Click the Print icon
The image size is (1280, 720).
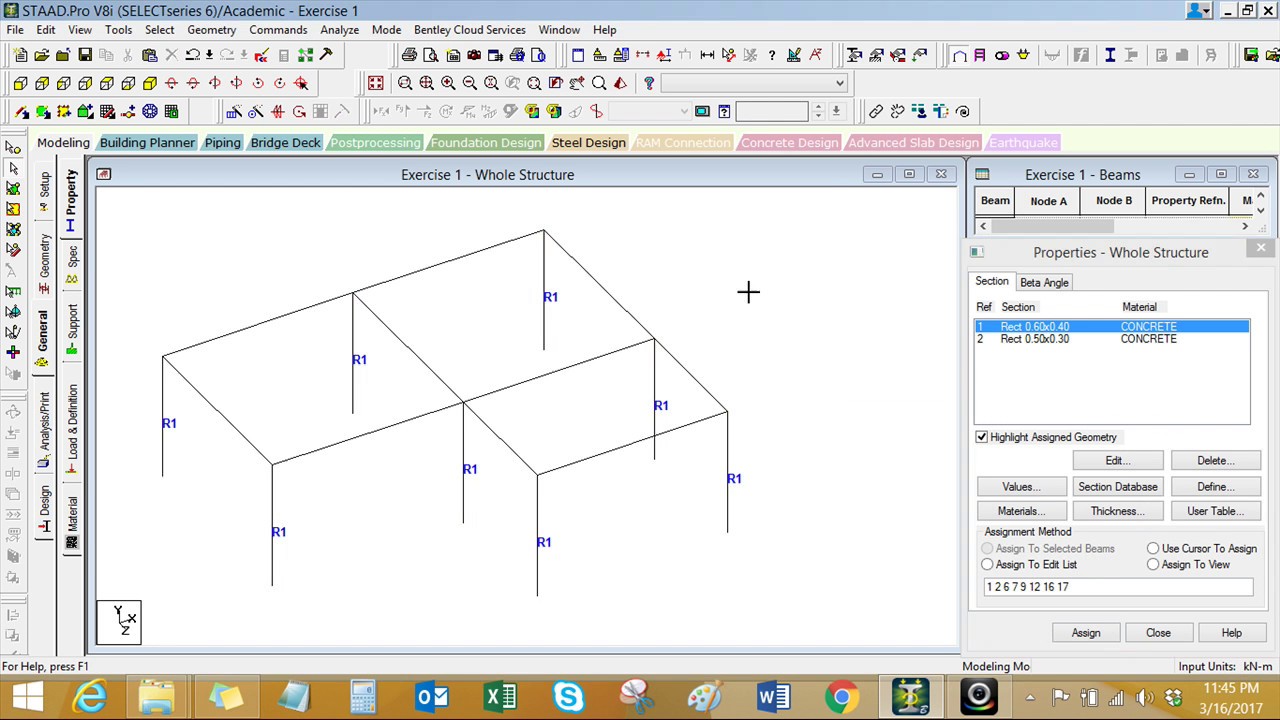point(410,55)
